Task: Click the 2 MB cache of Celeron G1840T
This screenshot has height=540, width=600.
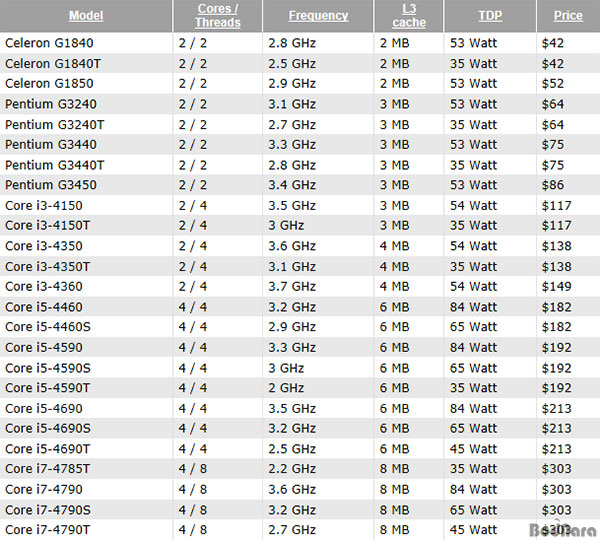Action: tap(395, 64)
